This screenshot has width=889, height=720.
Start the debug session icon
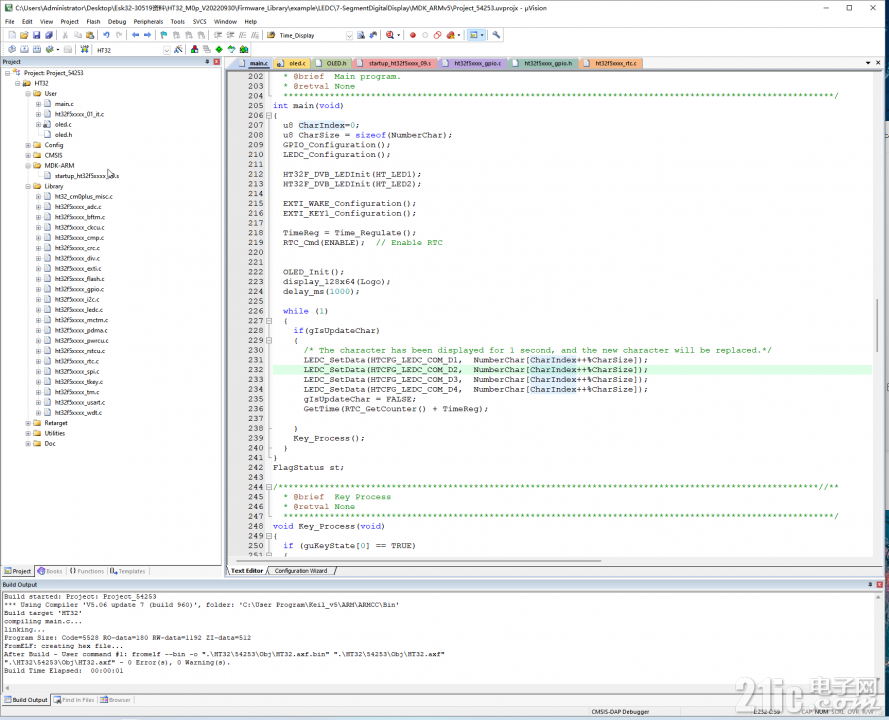point(390,35)
